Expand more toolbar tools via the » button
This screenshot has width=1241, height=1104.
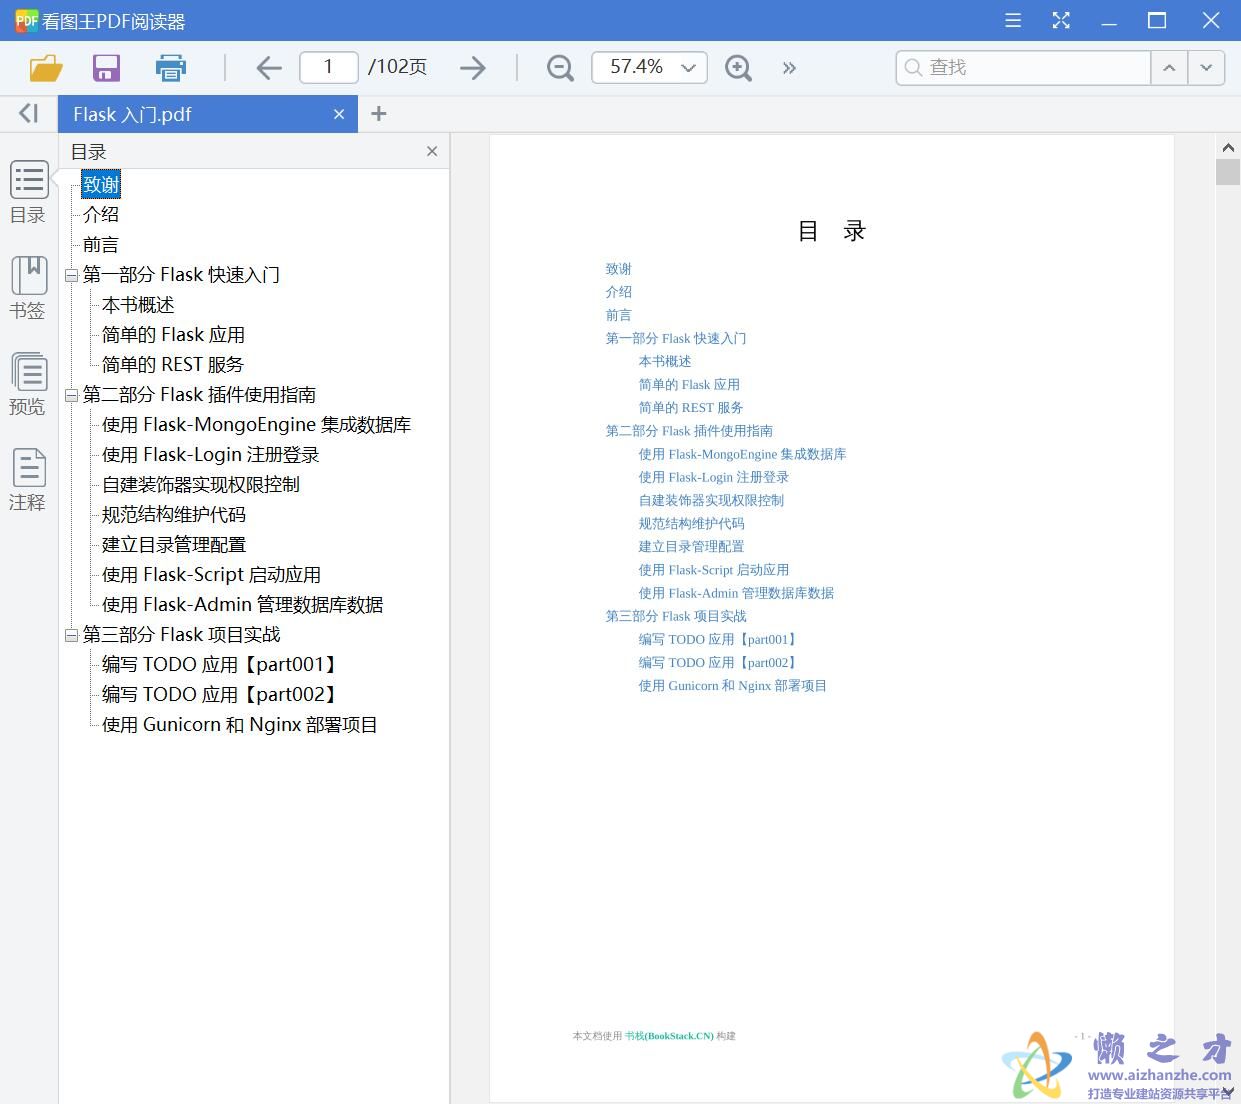click(789, 67)
